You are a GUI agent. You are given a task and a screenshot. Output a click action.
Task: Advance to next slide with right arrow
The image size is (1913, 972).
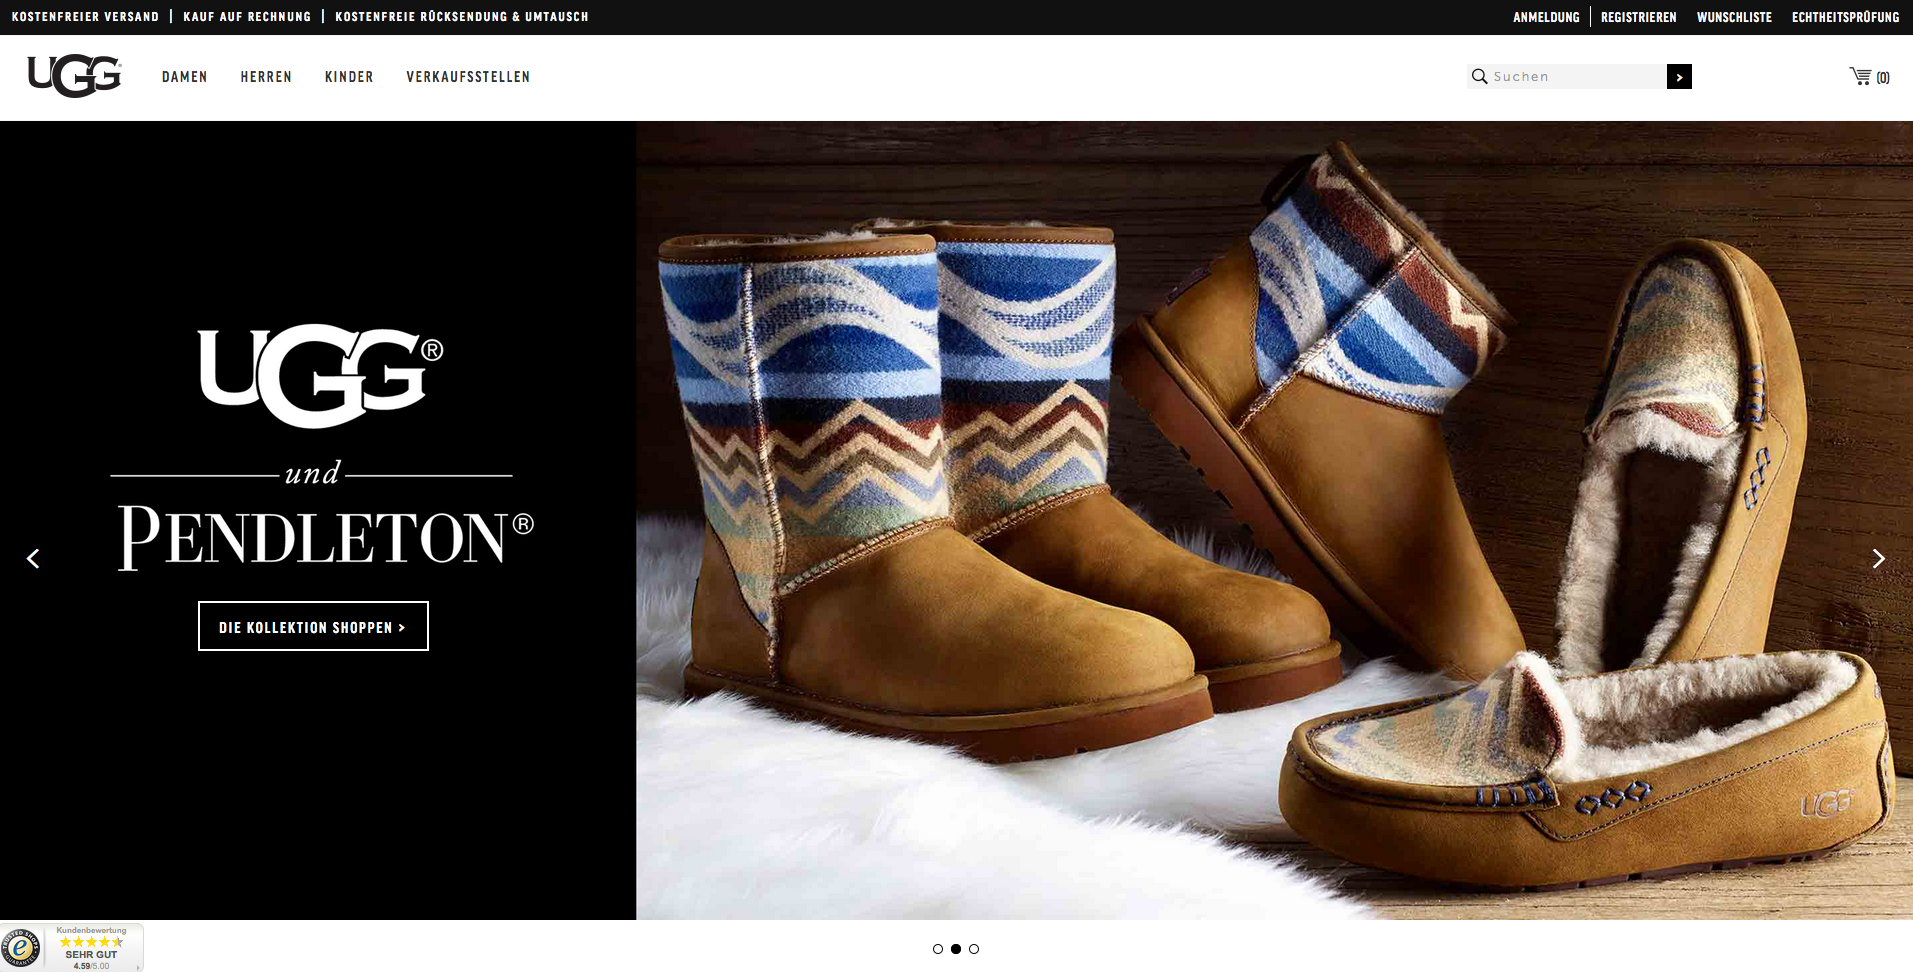1878,558
